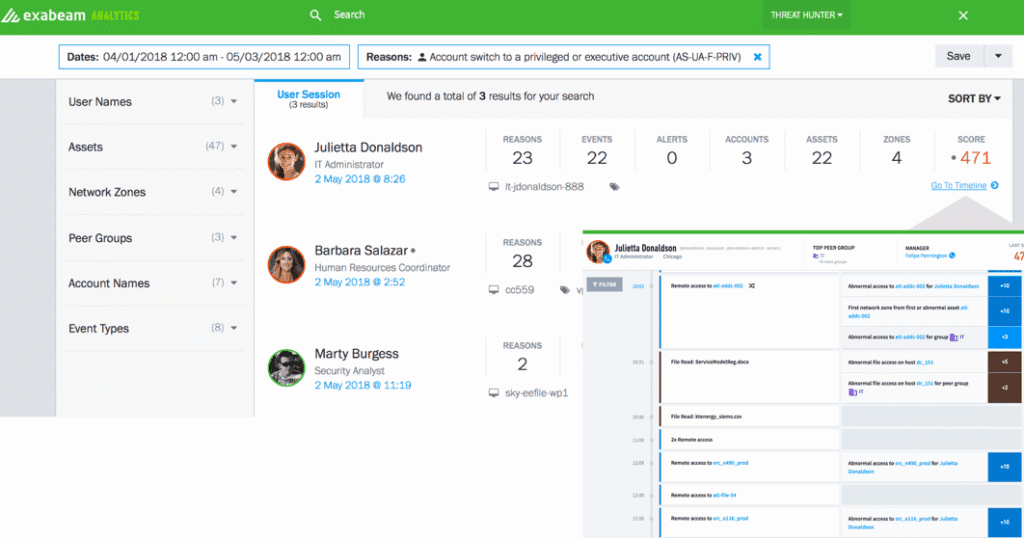Screen dimensions: 1024x538
Task: Expand the Event Types facet
Action: coord(153,328)
